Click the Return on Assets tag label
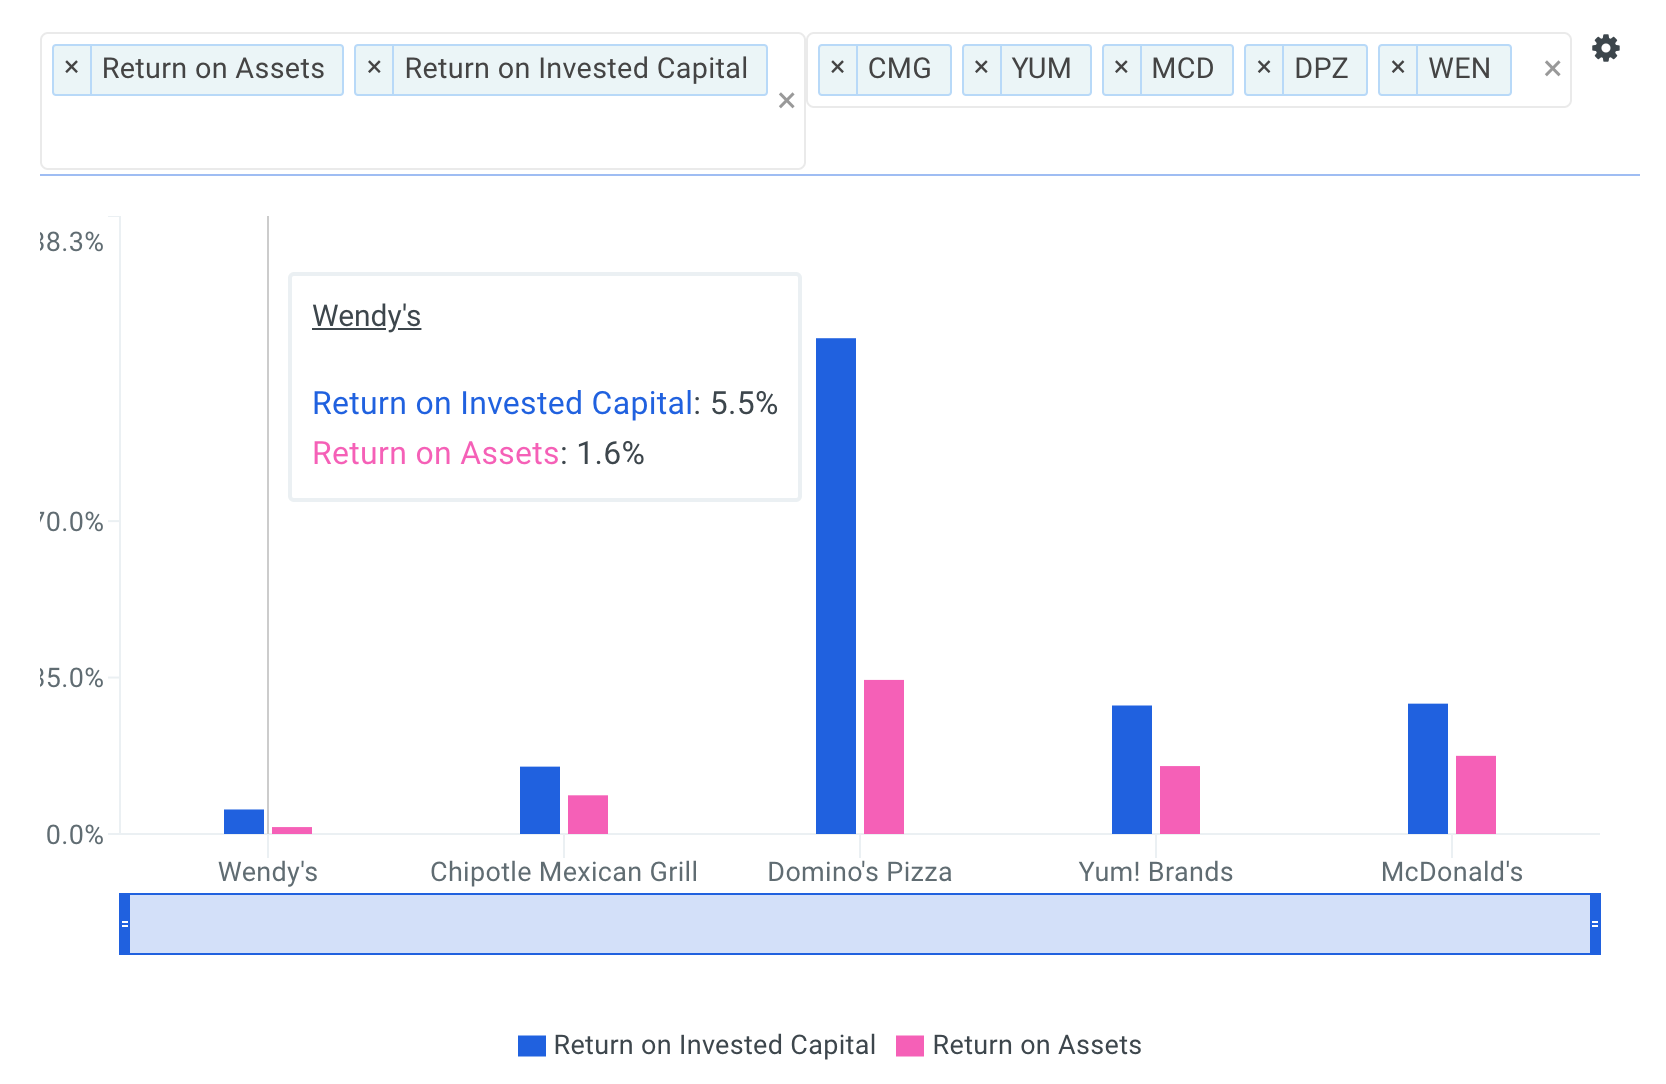The height and width of the screenshot is (1084, 1666). click(214, 68)
